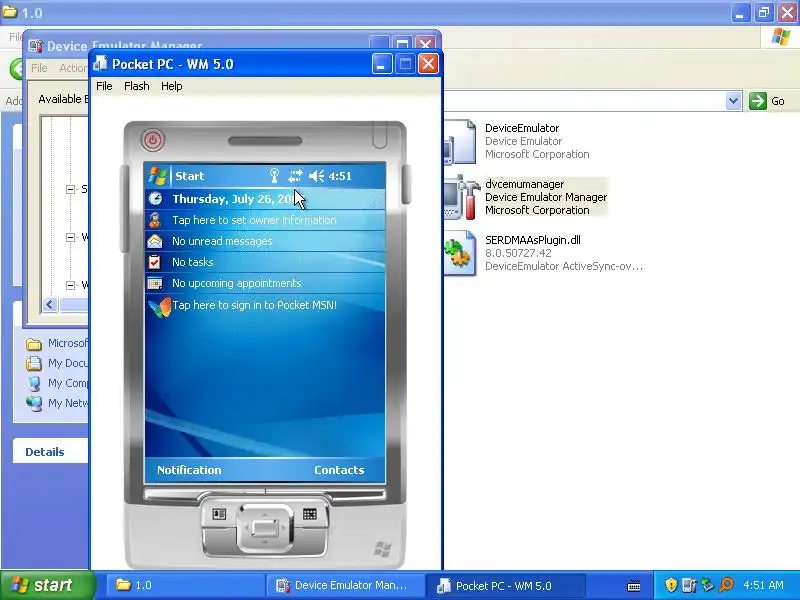This screenshot has height=600, width=800.
Task: Switch to Pocket PC - WM 5.0 taskbar button
Action: tap(505, 585)
